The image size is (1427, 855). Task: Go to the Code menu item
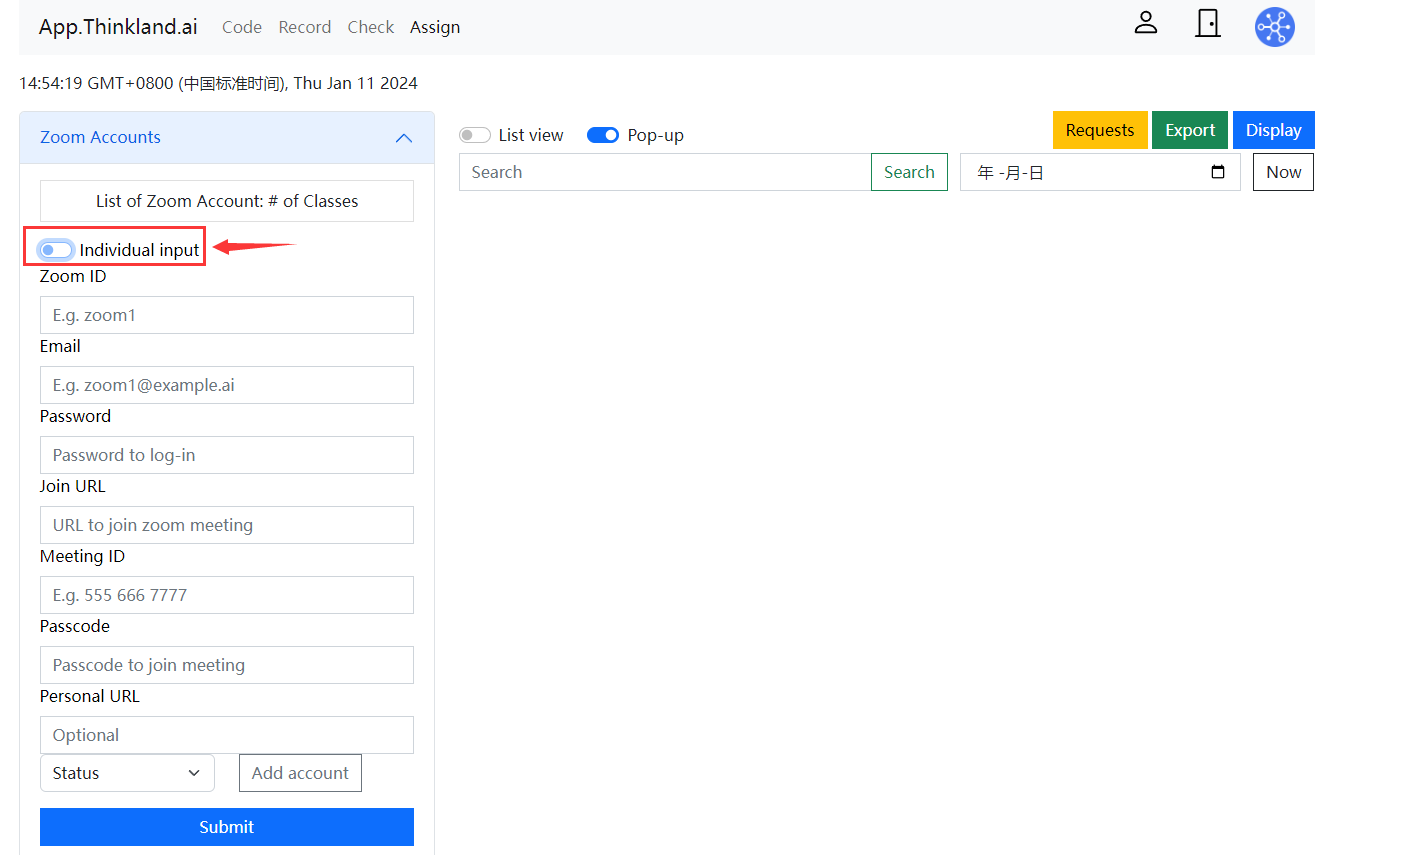pyautogui.click(x=242, y=27)
